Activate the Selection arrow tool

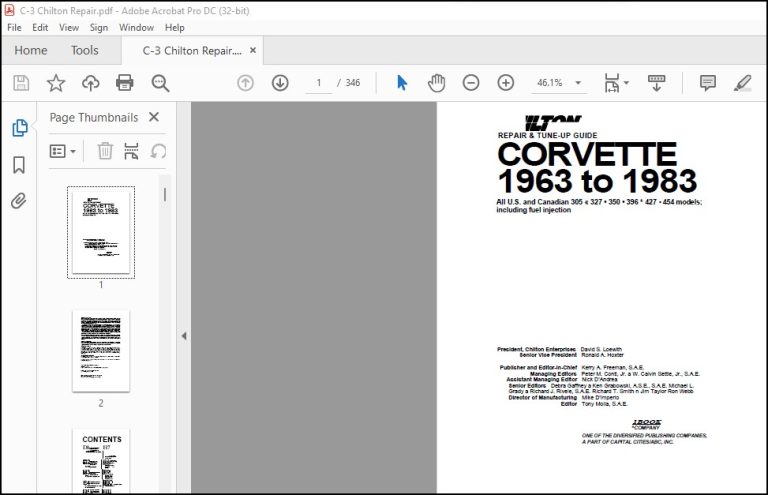pyautogui.click(x=402, y=83)
